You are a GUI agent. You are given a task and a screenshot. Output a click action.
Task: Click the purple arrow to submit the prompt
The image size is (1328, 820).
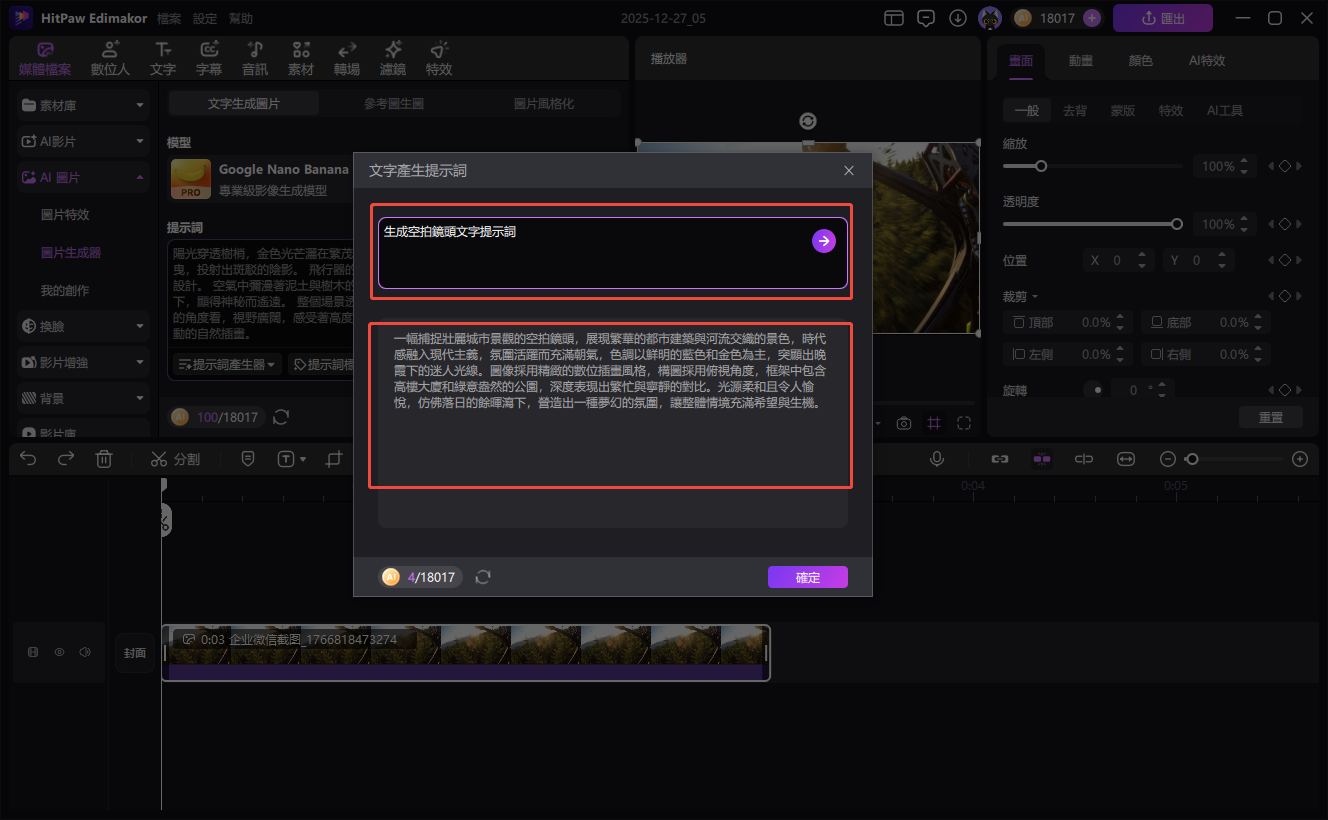click(823, 241)
